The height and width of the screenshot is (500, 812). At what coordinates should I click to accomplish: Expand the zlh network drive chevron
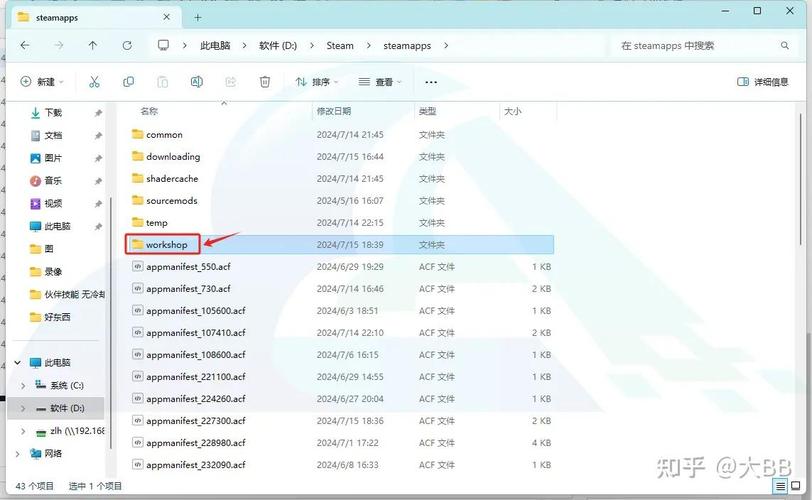(x=23, y=431)
